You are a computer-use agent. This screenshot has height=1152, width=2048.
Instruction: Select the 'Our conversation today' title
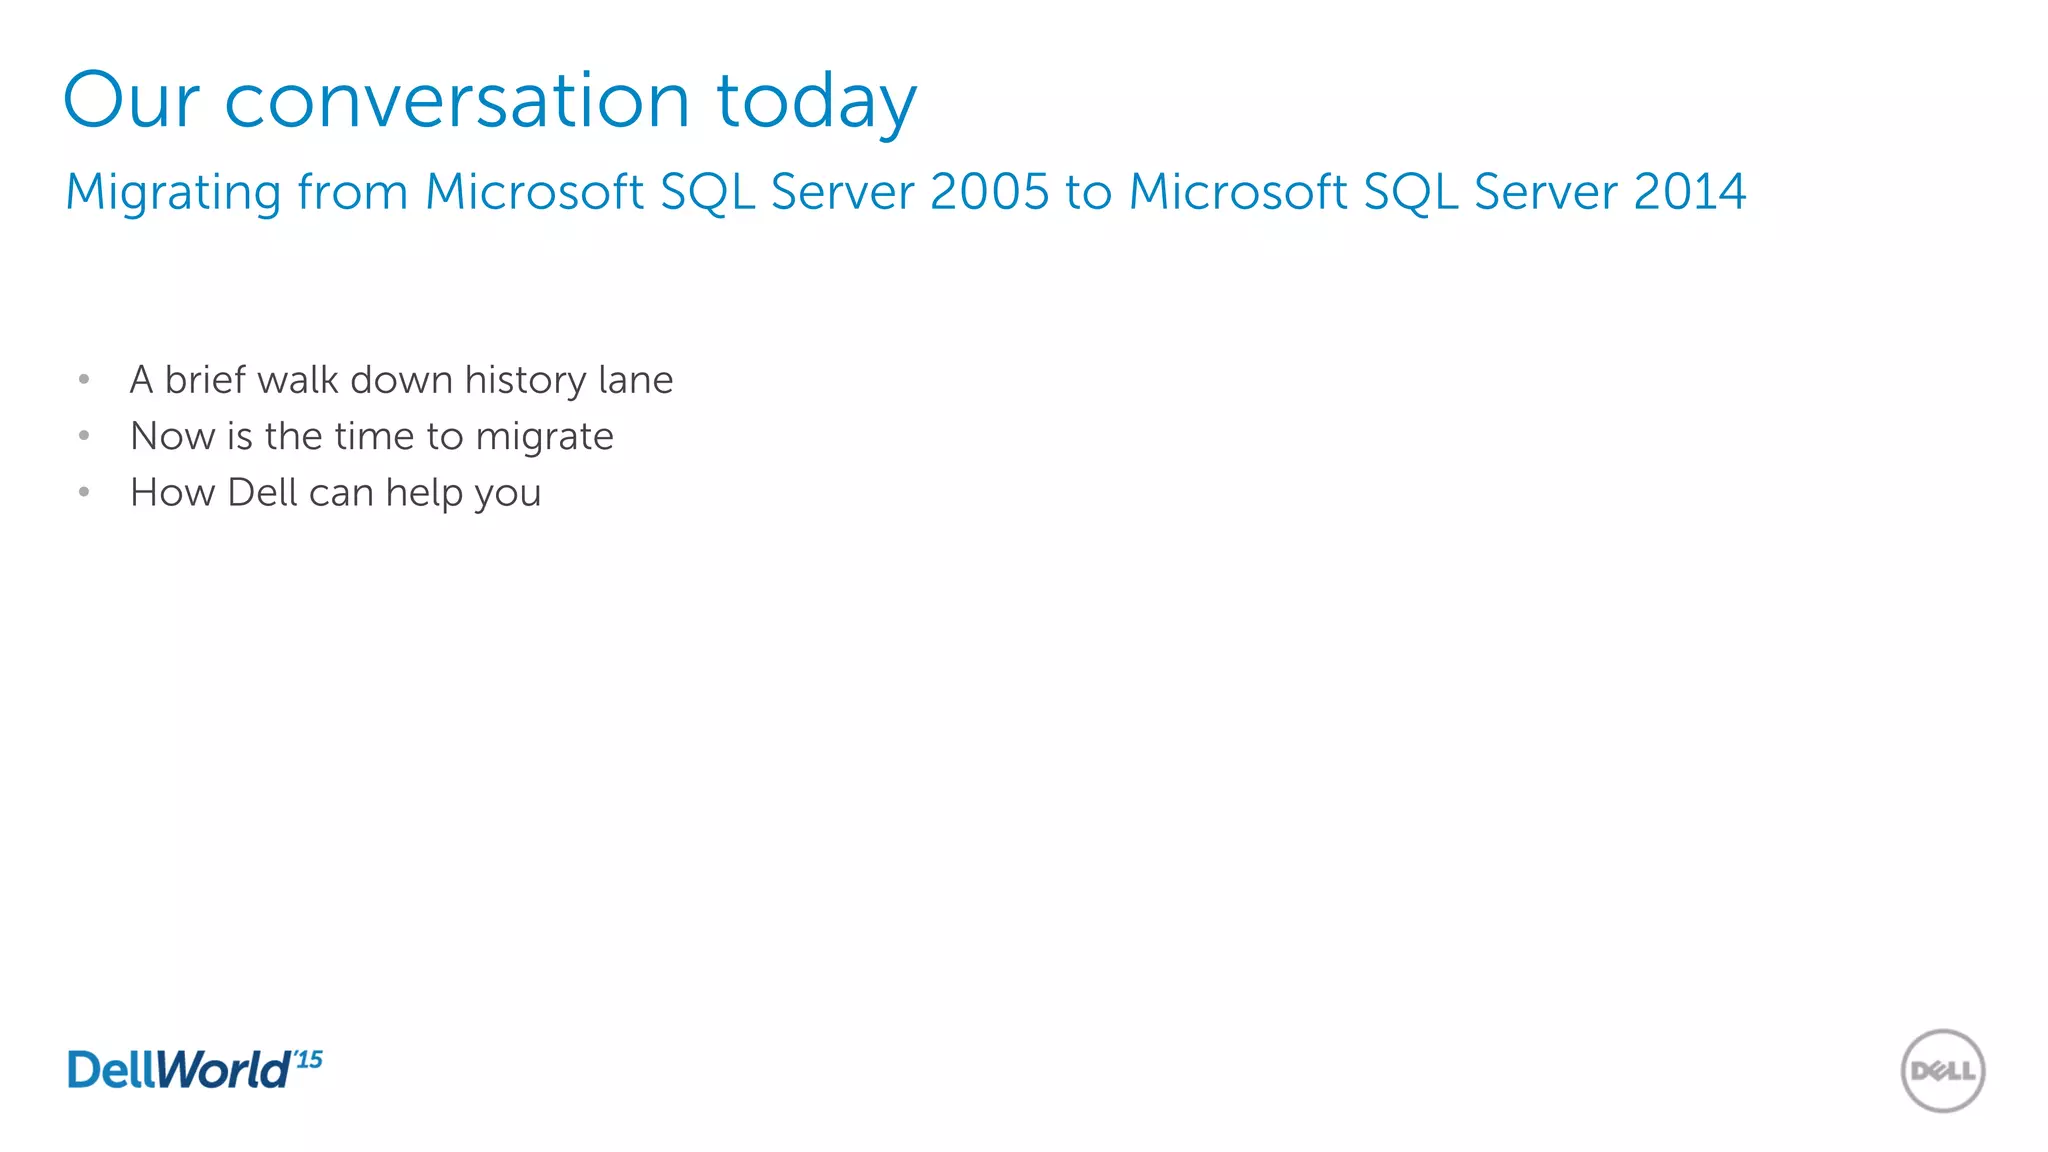(489, 101)
